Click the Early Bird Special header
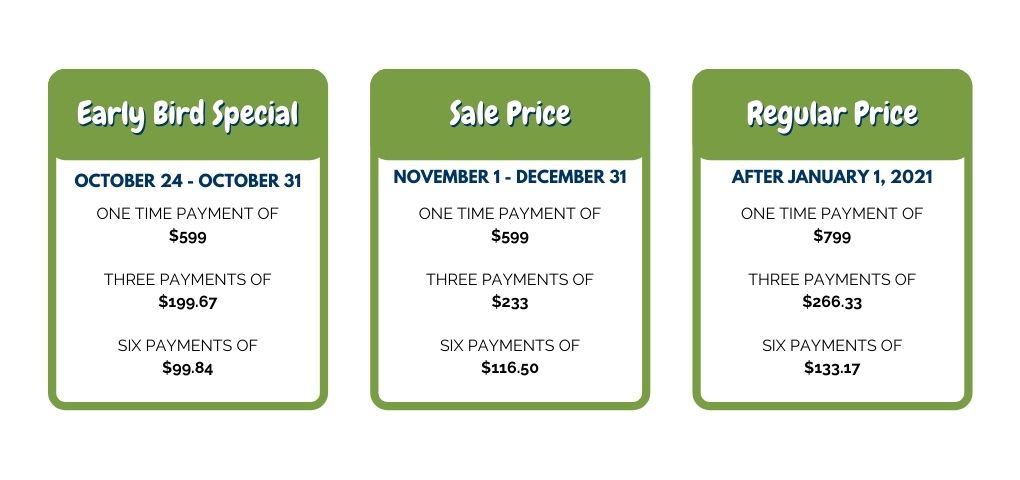1020x480 pixels. coord(188,114)
